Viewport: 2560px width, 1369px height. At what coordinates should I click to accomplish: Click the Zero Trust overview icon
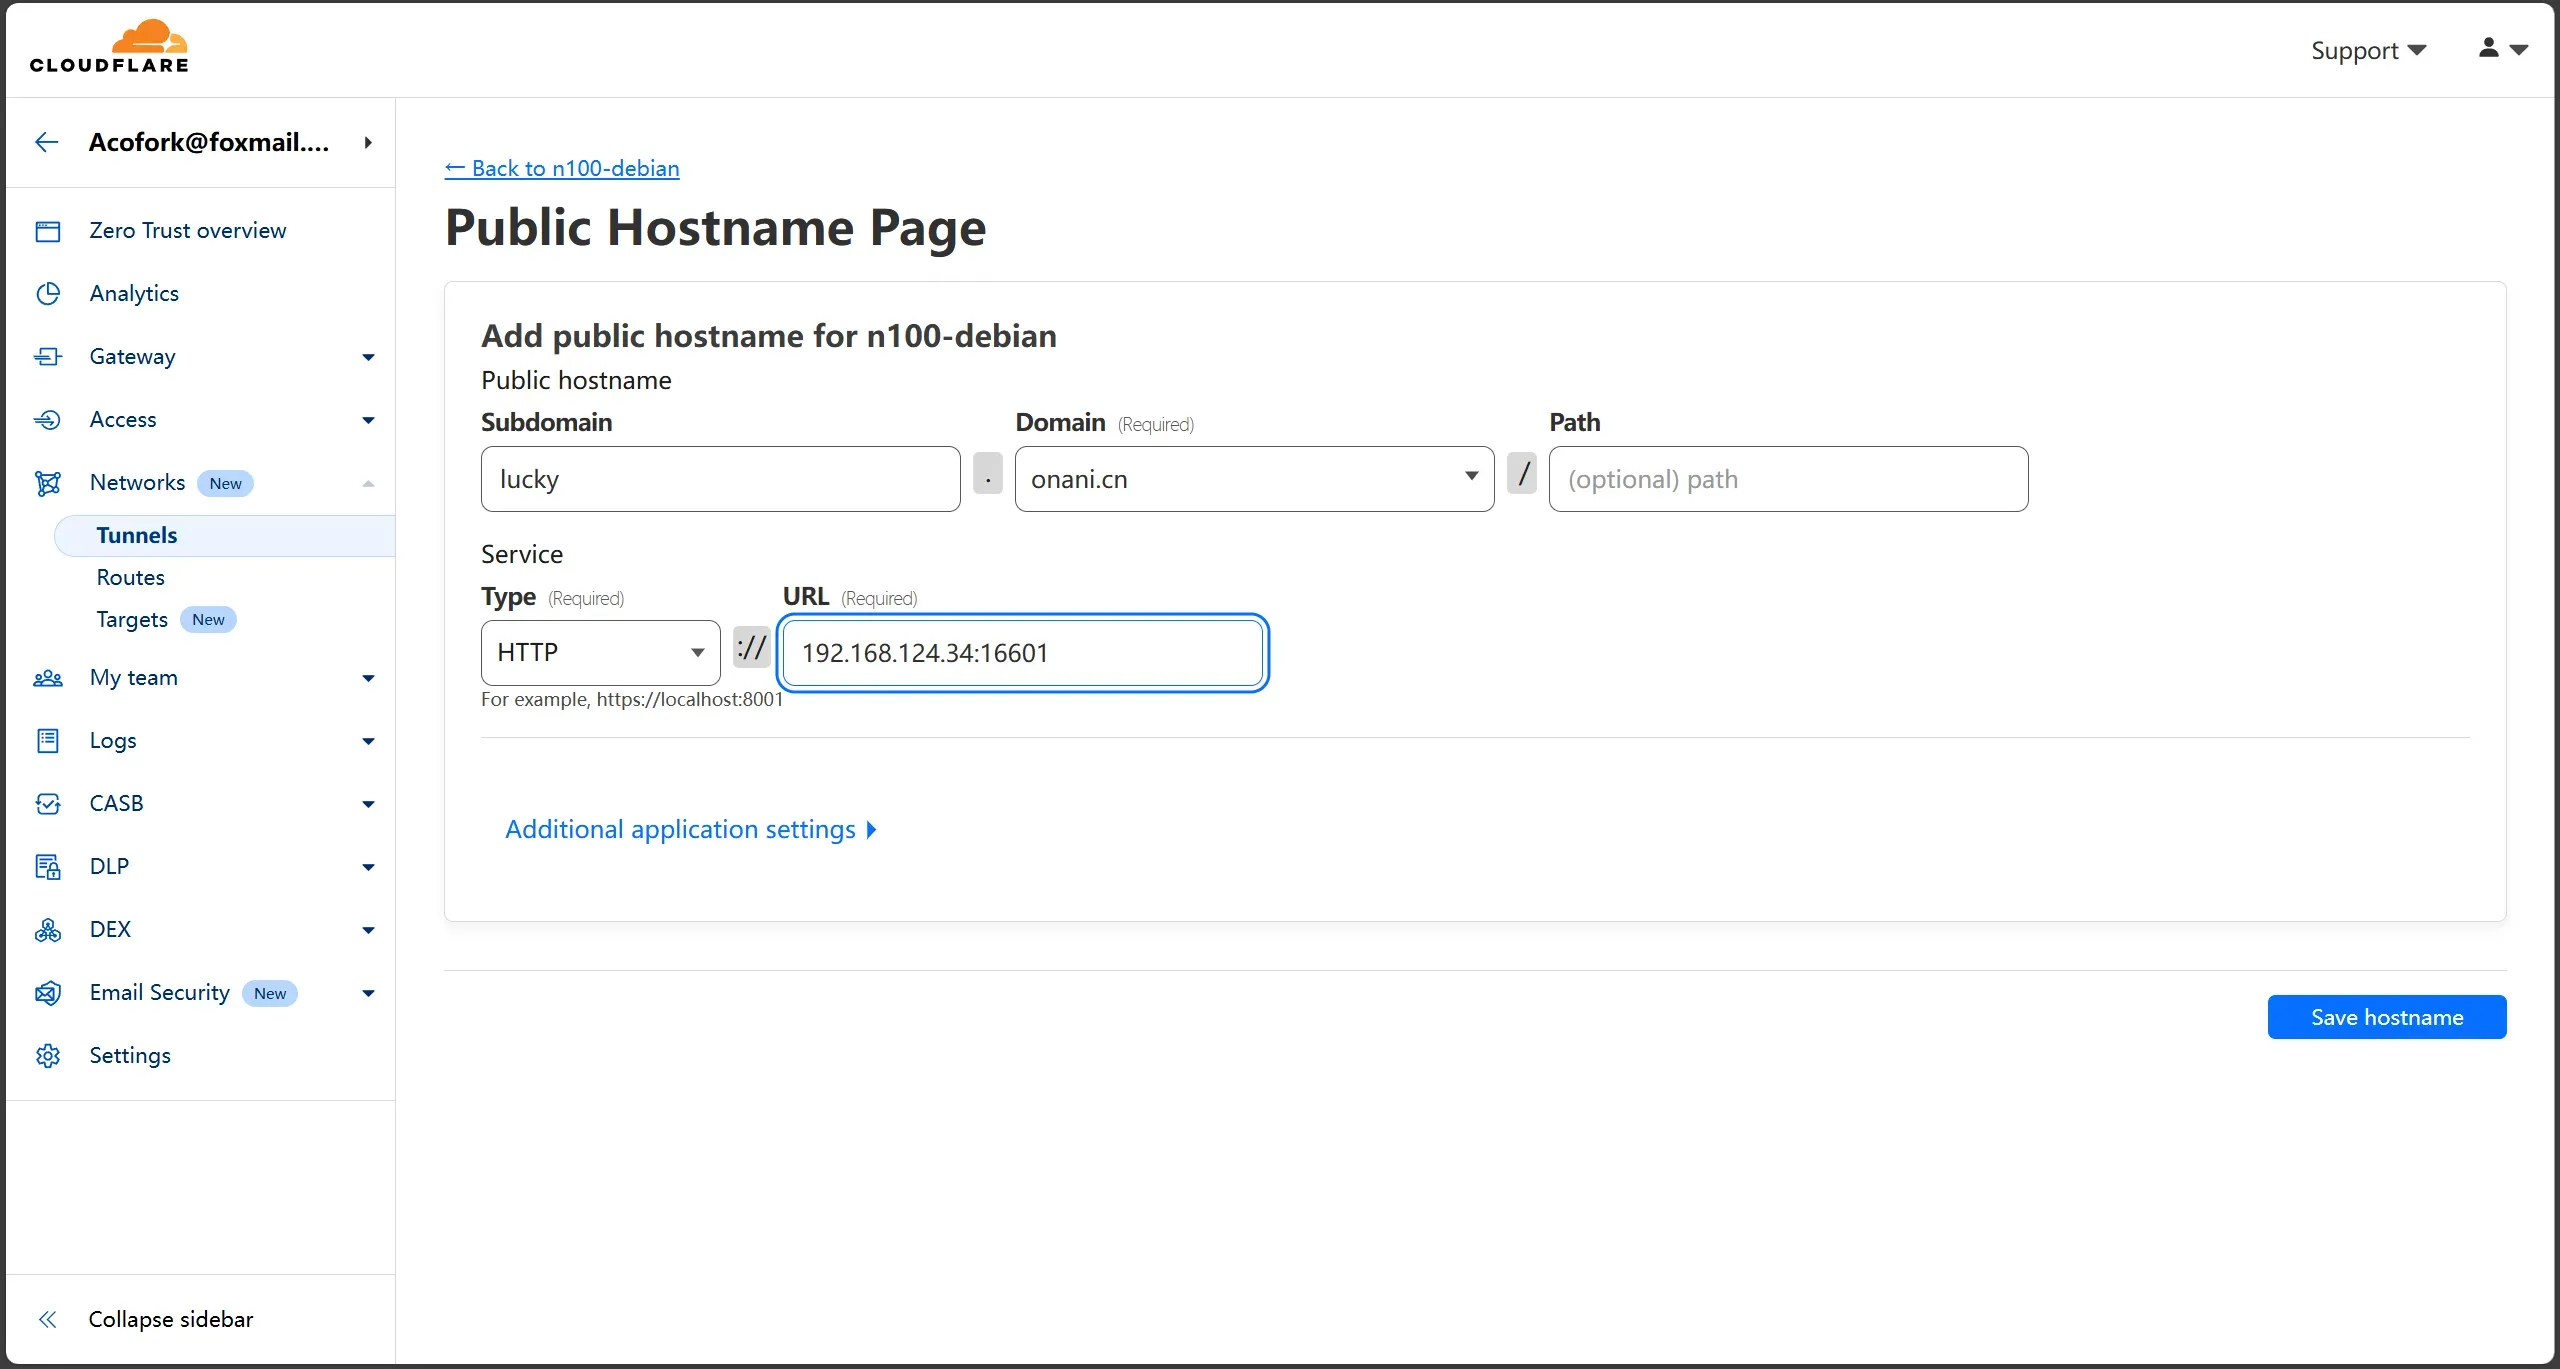point(48,231)
